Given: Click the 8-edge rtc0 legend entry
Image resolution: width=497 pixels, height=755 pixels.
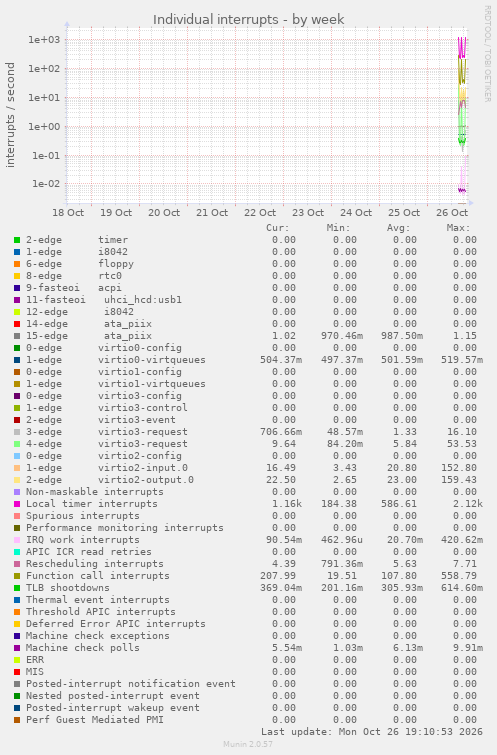Looking at the screenshot, I should tap(74, 276).
